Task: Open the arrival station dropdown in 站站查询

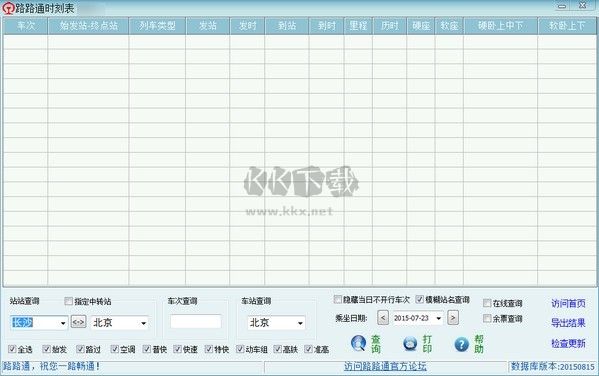Action: click(x=144, y=323)
